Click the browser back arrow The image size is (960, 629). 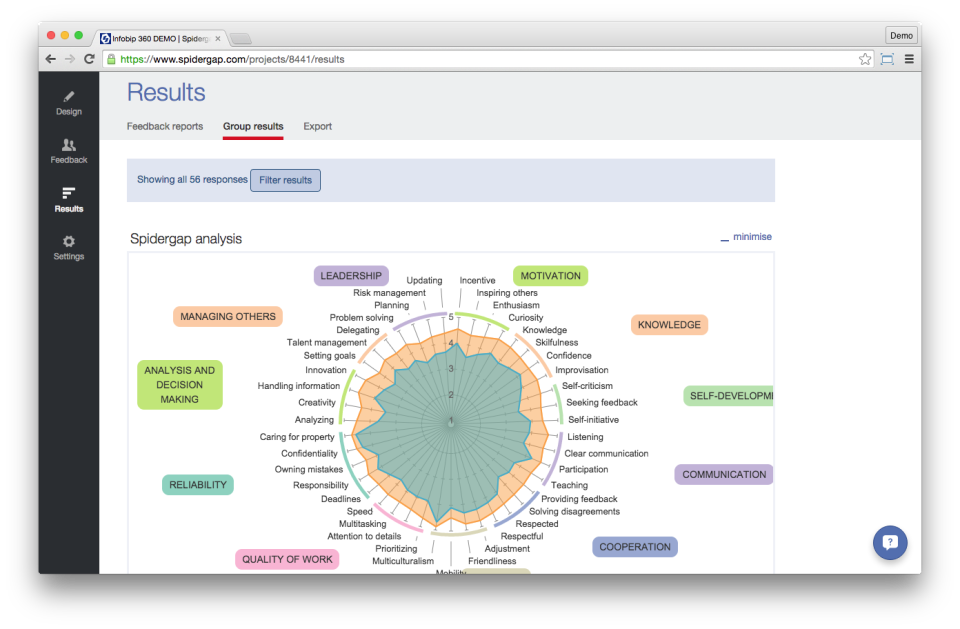point(51,59)
